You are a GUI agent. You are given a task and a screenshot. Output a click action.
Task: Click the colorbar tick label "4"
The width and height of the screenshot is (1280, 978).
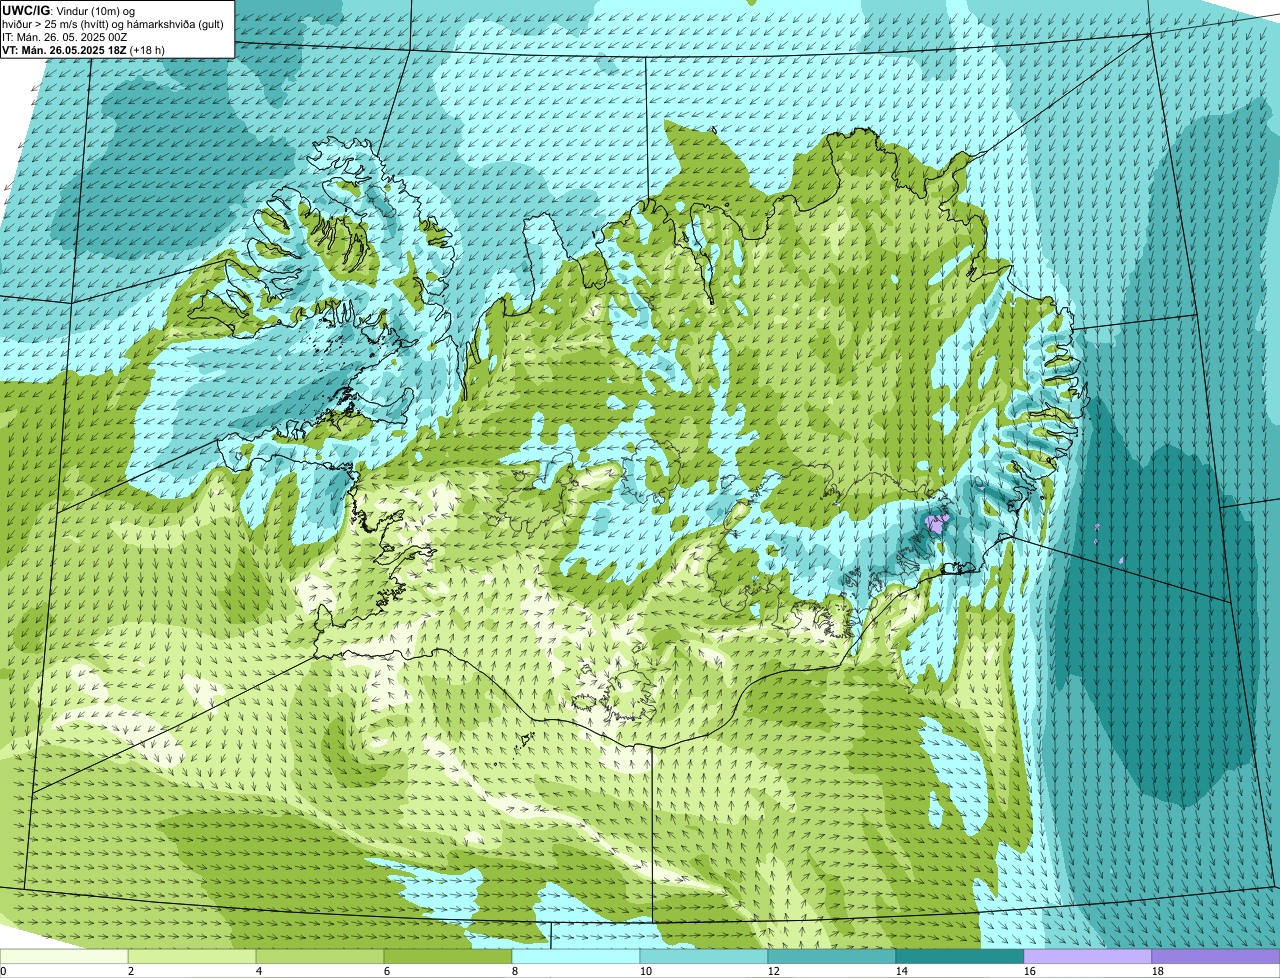click(x=259, y=971)
